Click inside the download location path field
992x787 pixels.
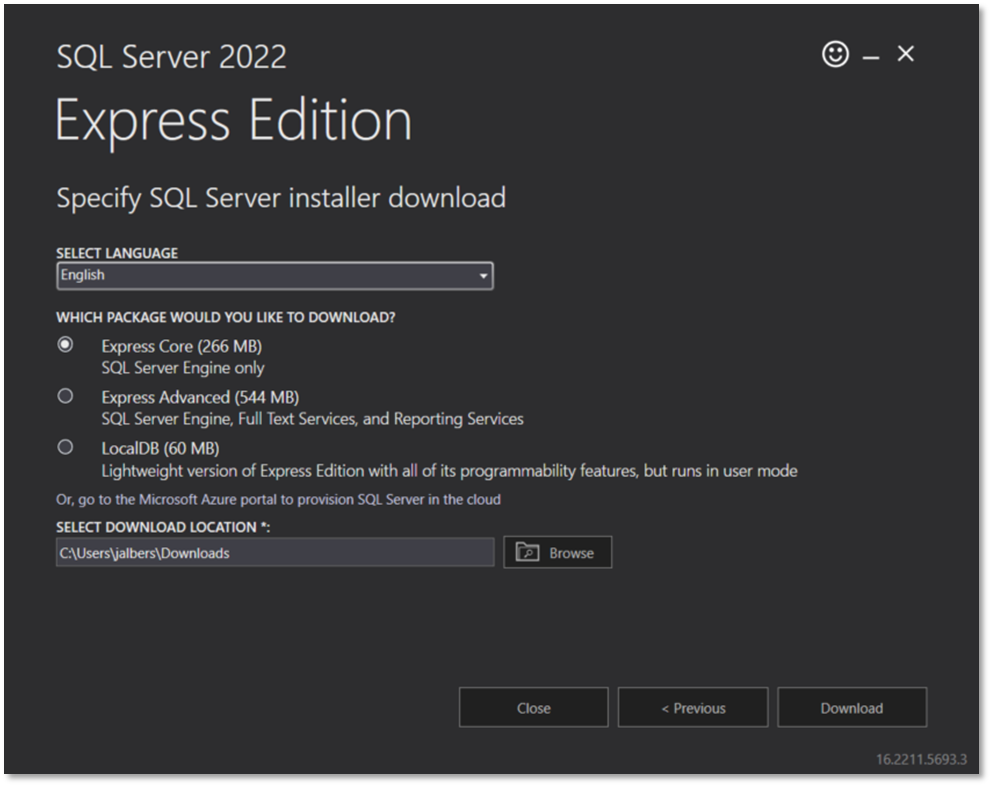pos(275,551)
